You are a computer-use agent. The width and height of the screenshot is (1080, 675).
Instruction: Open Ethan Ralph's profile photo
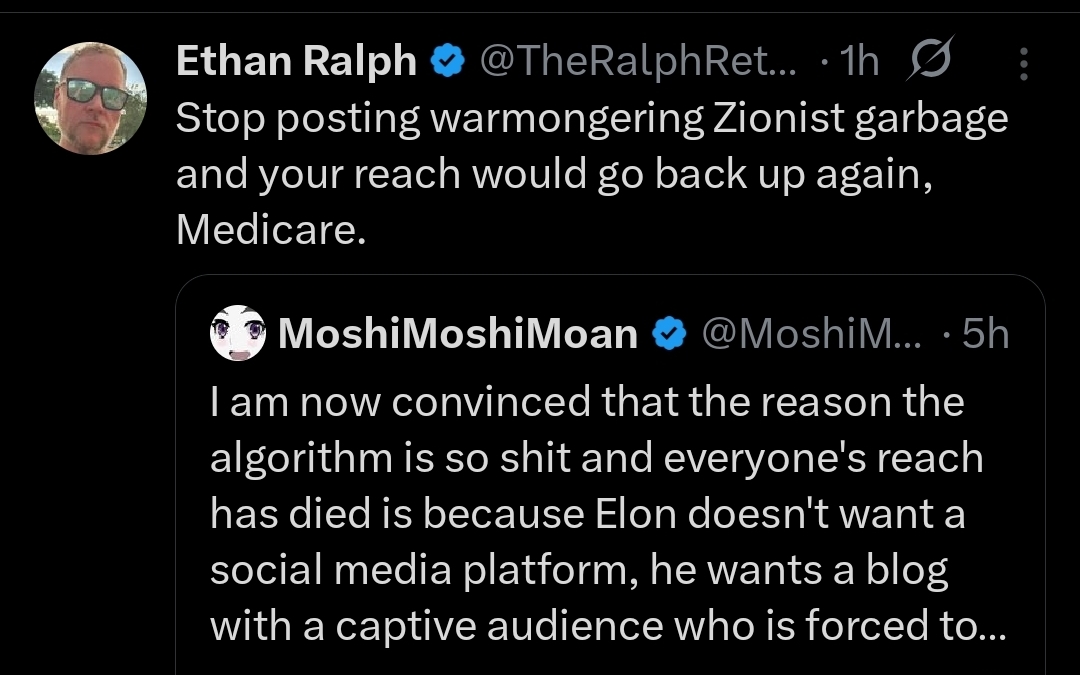(90, 98)
